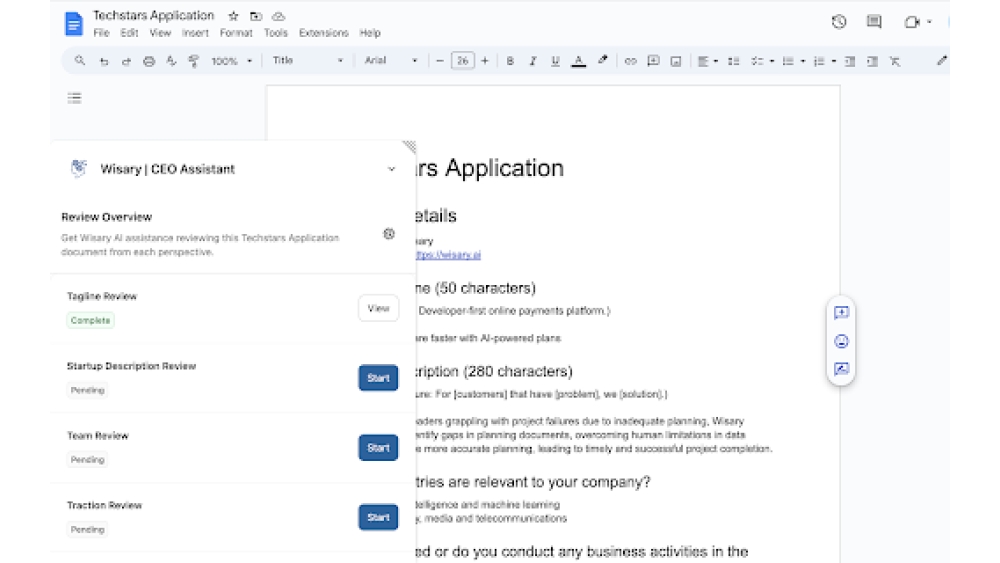Open the Help menu
Screen dimensions: 1000x563
click(370, 33)
